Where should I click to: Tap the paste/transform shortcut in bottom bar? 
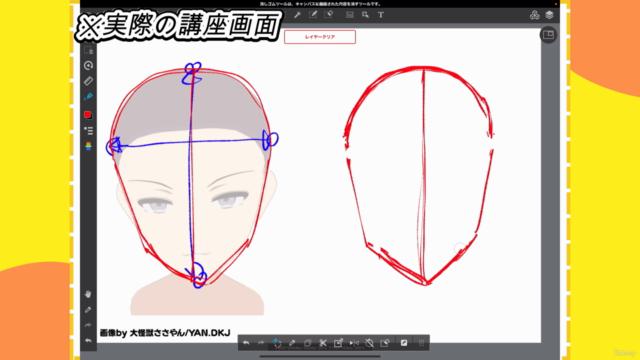tap(338, 343)
